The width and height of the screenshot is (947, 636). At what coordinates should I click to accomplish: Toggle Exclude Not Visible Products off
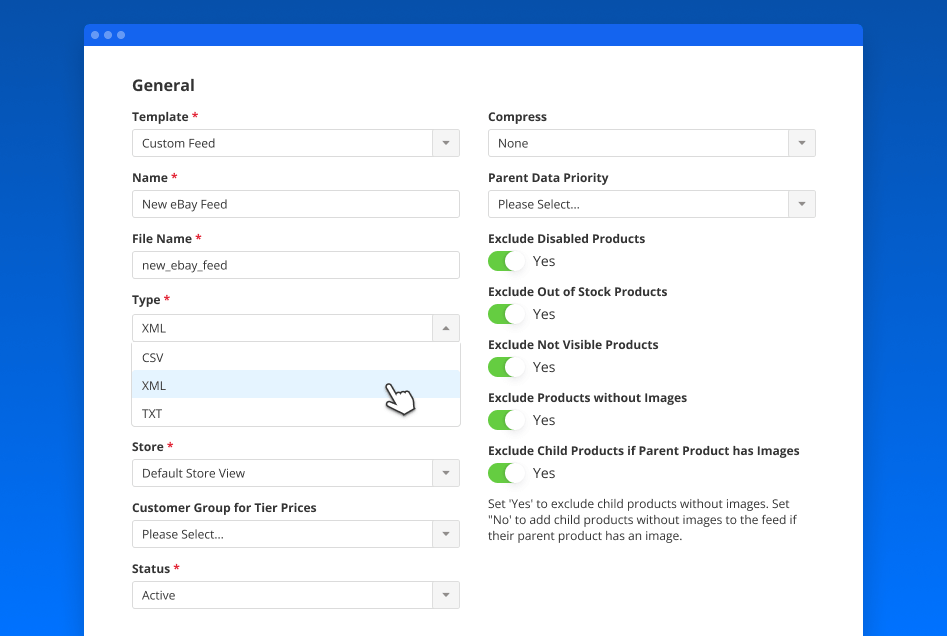click(506, 366)
